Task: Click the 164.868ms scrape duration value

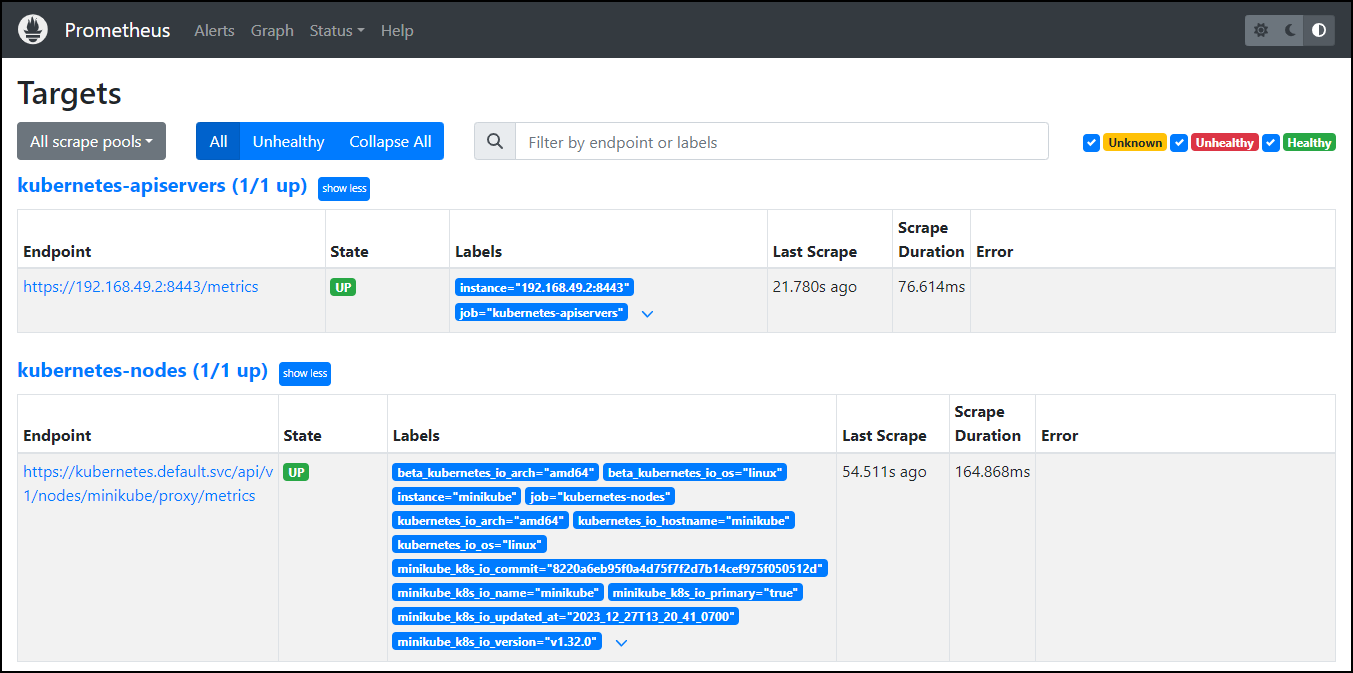Action: click(992, 471)
